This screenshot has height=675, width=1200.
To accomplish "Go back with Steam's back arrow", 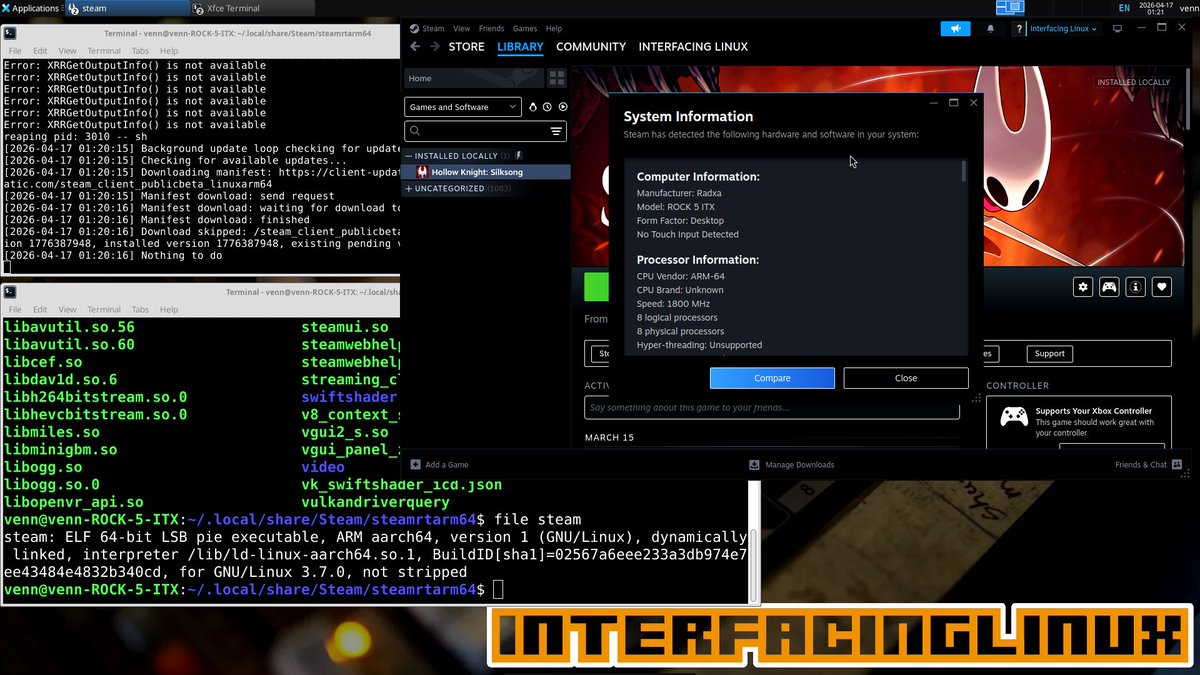I will pos(415,47).
